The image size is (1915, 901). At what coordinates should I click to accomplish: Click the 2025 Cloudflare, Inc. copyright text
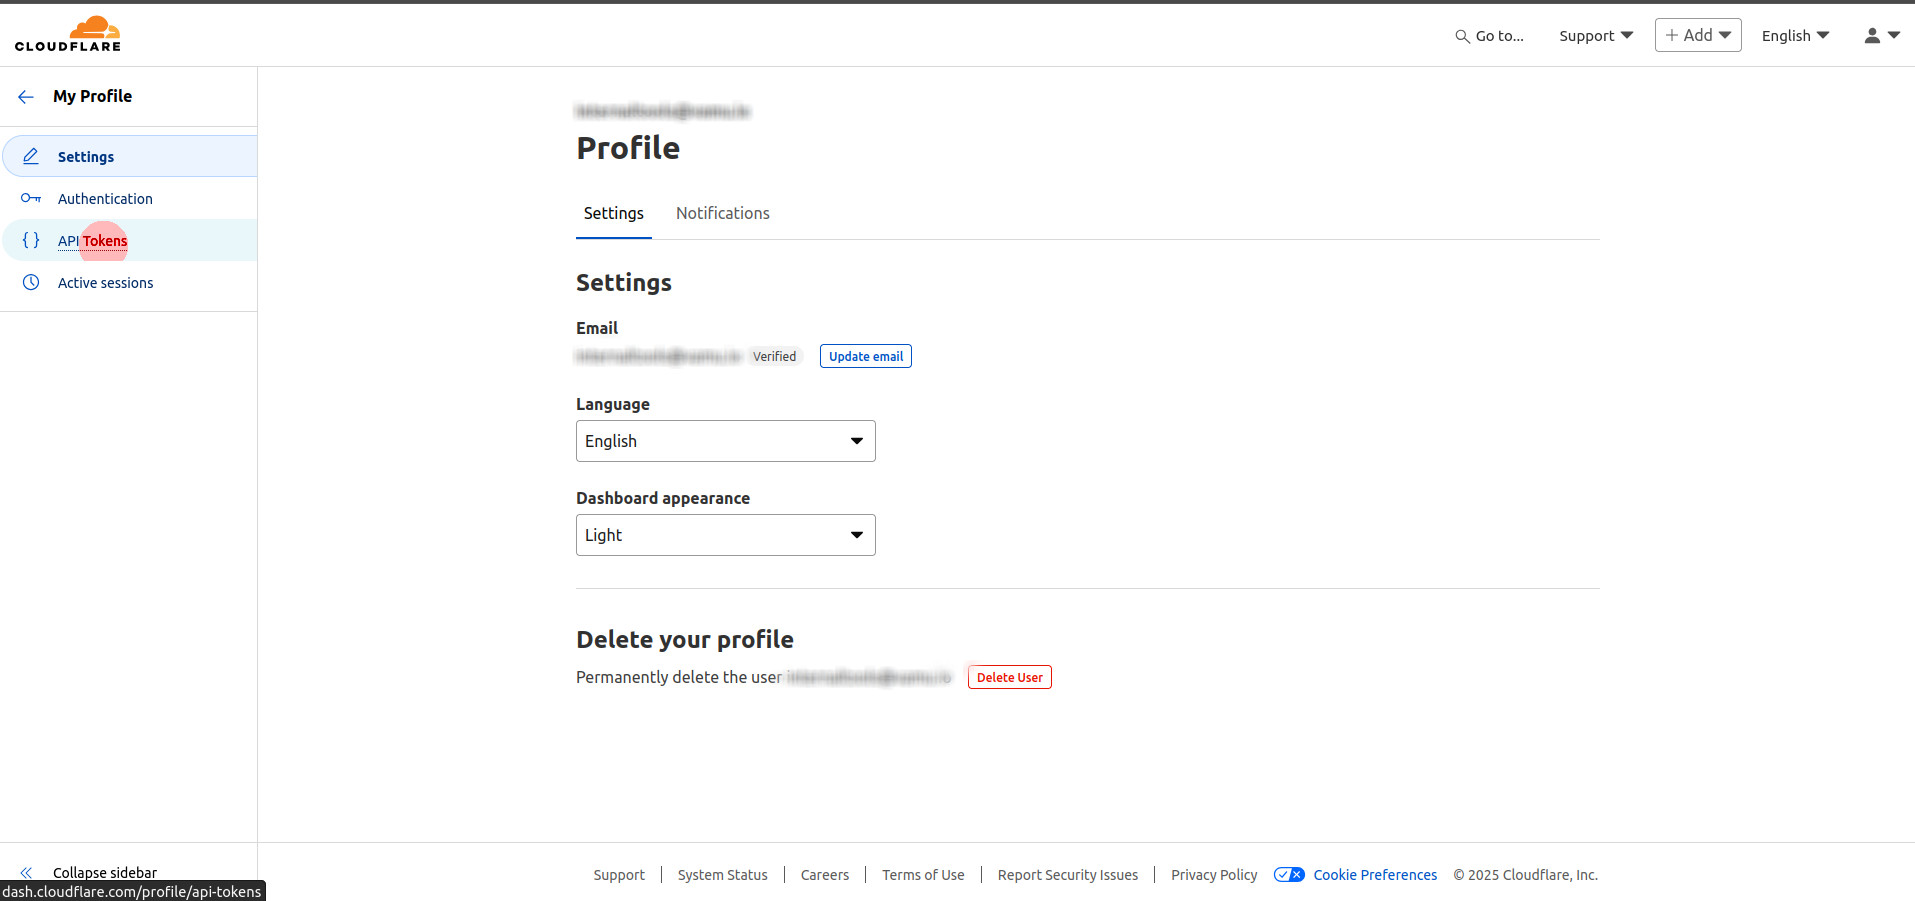[1526, 875]
